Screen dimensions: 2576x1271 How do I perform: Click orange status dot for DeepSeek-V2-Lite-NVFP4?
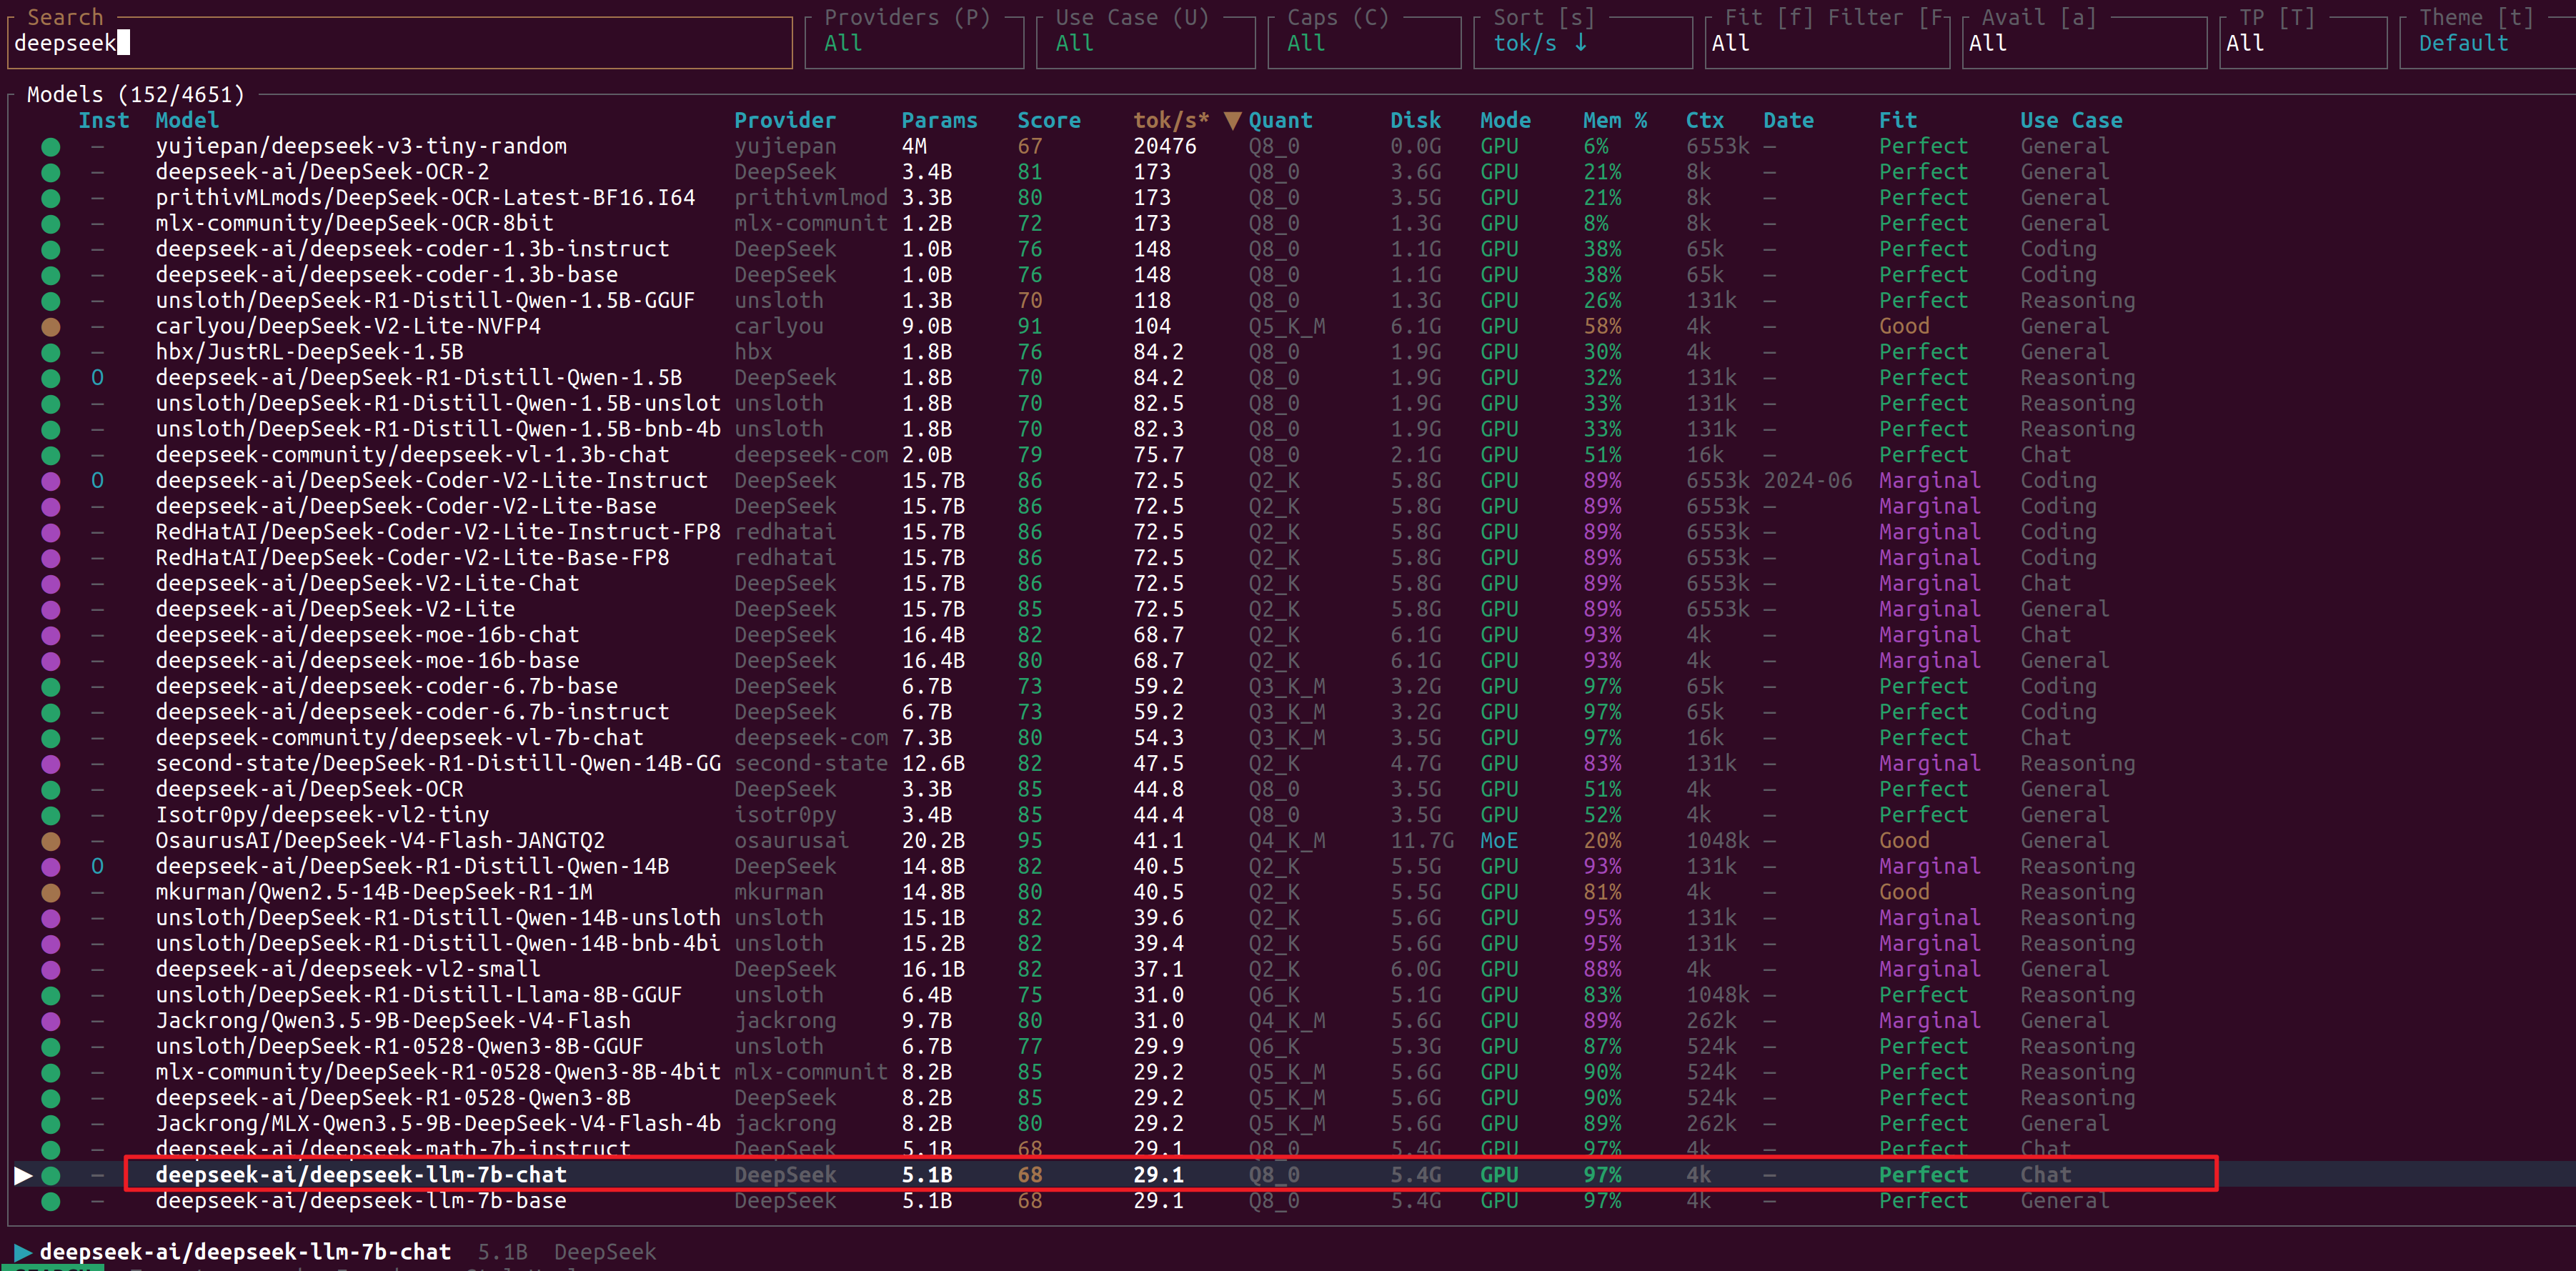[51, 327]
